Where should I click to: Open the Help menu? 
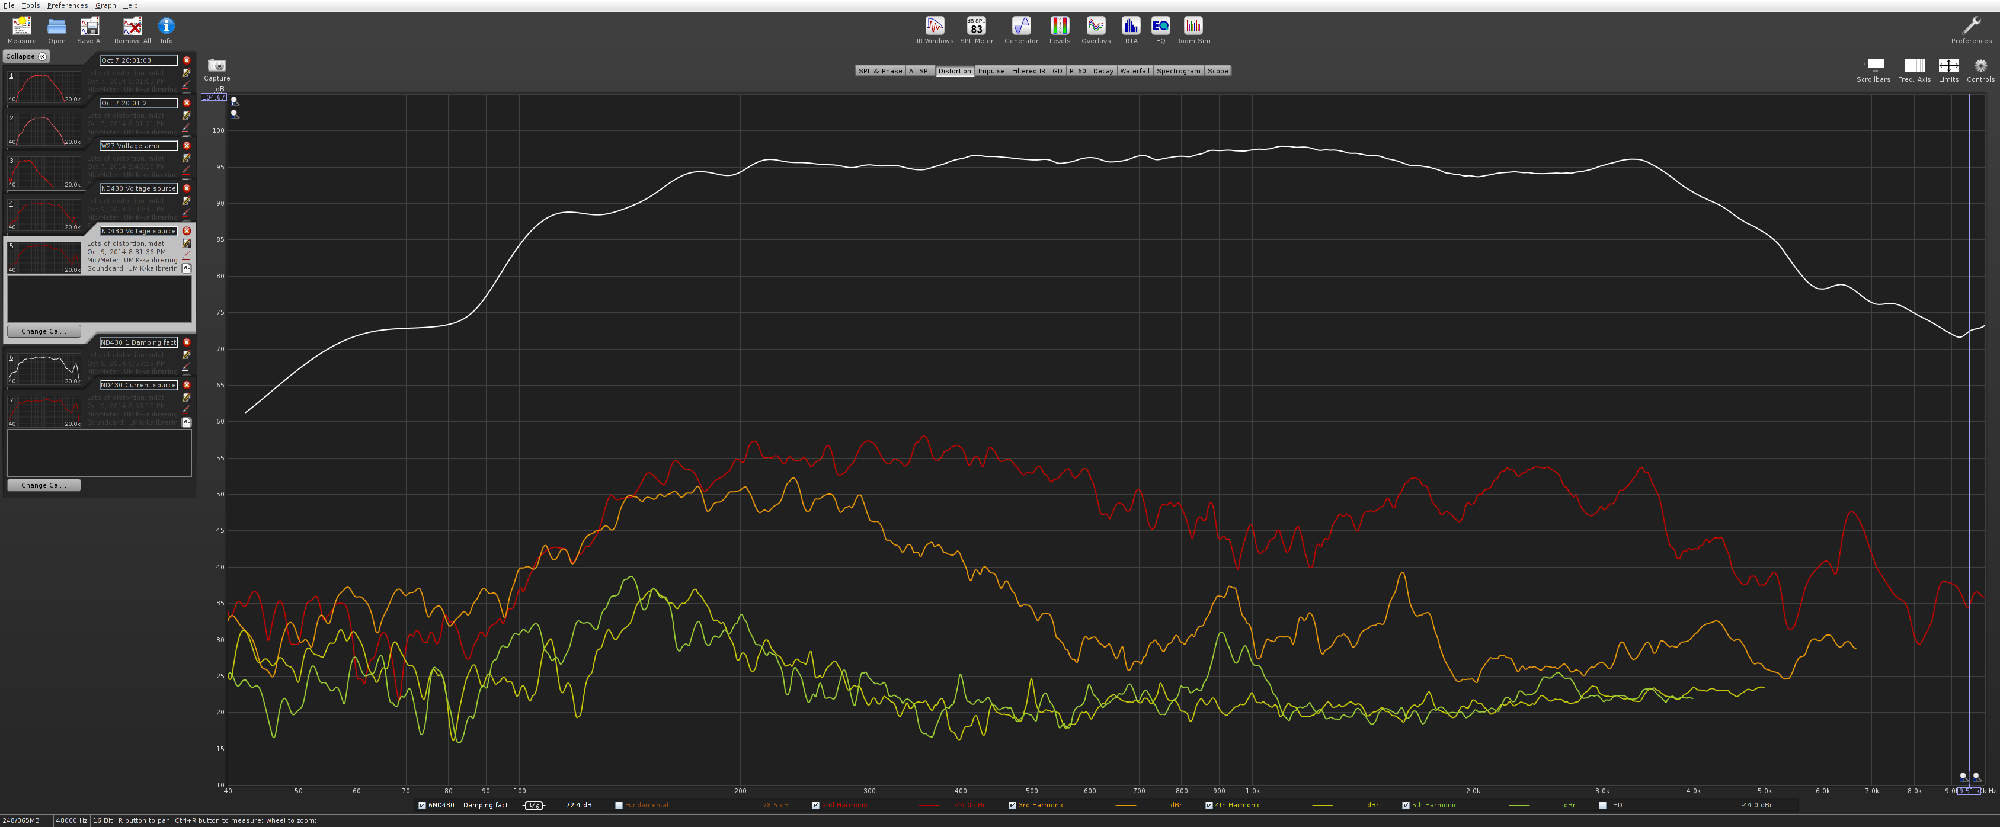point(130,5)
